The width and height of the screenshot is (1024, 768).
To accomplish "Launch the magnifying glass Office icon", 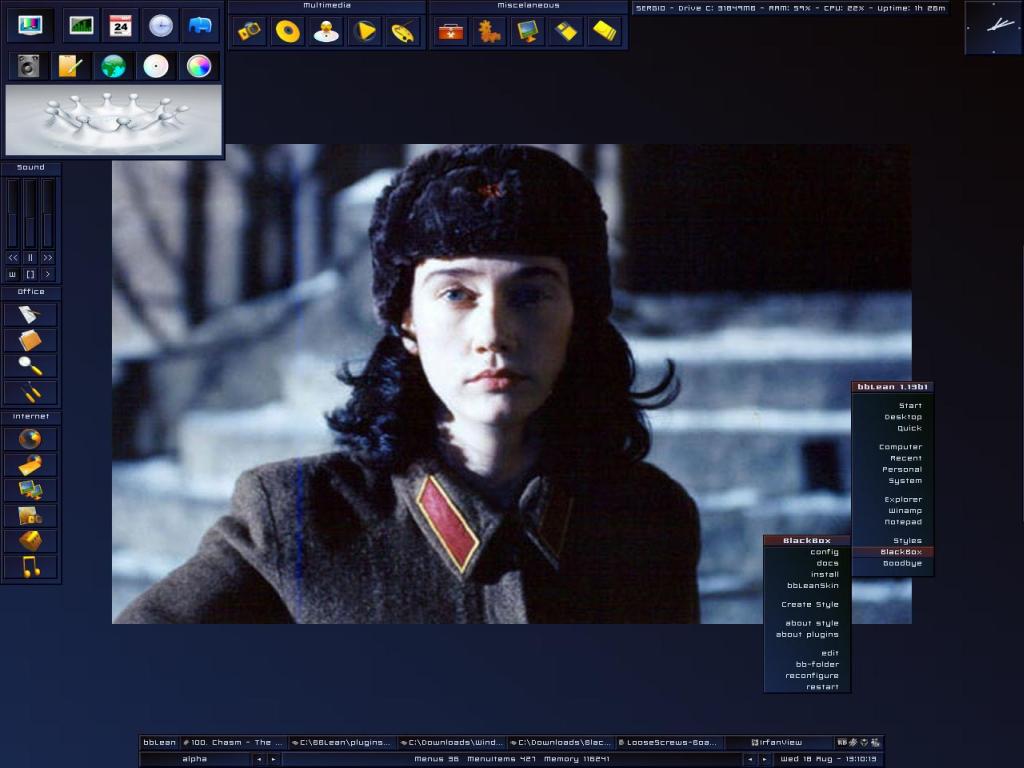I will (x=31, y=366).
